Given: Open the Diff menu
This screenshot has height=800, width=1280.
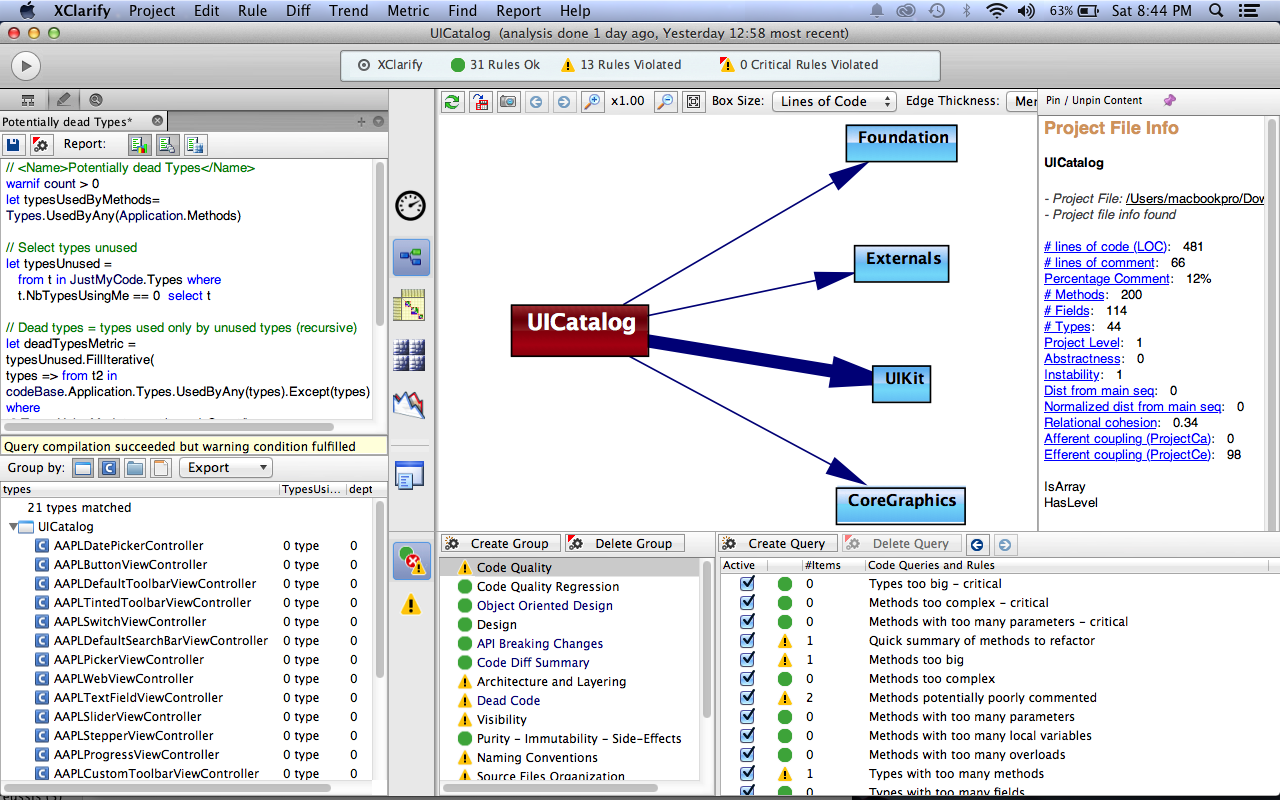Looking at the screenshot, I should pos(300,11).
